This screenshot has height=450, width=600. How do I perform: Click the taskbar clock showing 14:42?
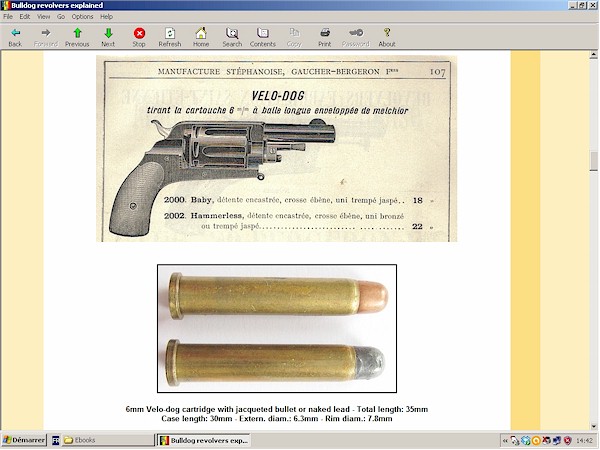584,441
